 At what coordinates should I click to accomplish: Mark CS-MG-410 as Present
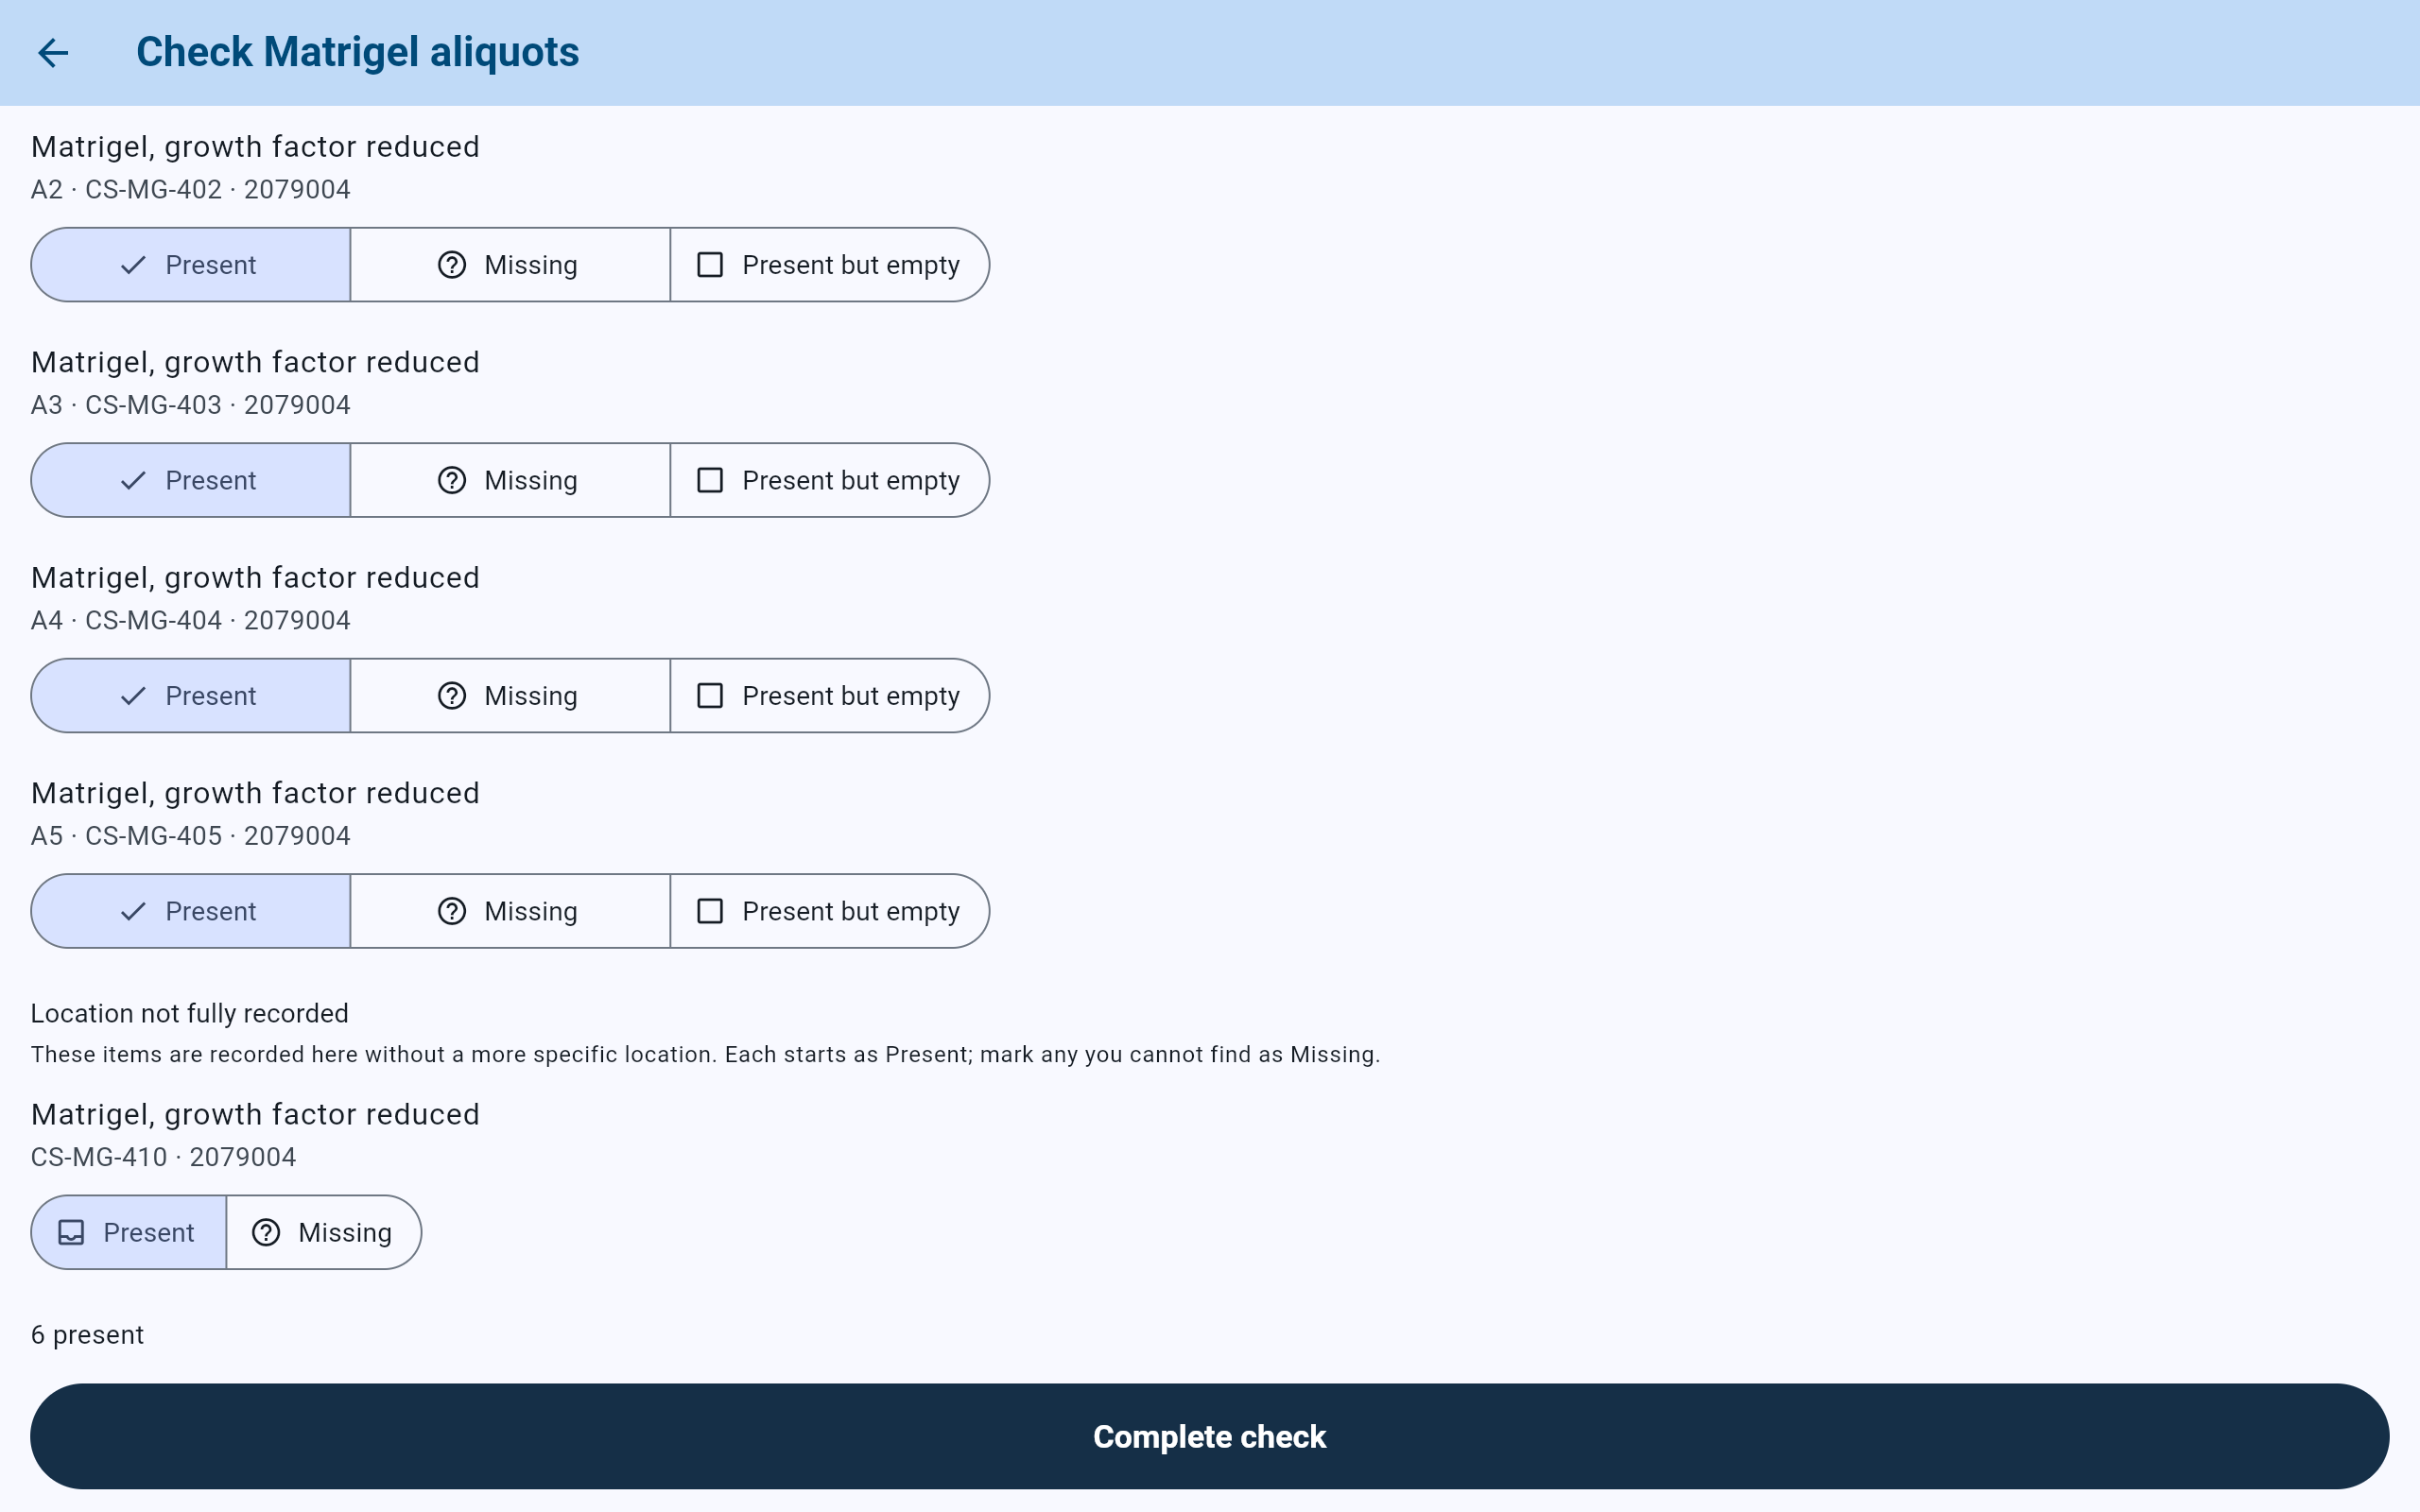coord(129,1232)
